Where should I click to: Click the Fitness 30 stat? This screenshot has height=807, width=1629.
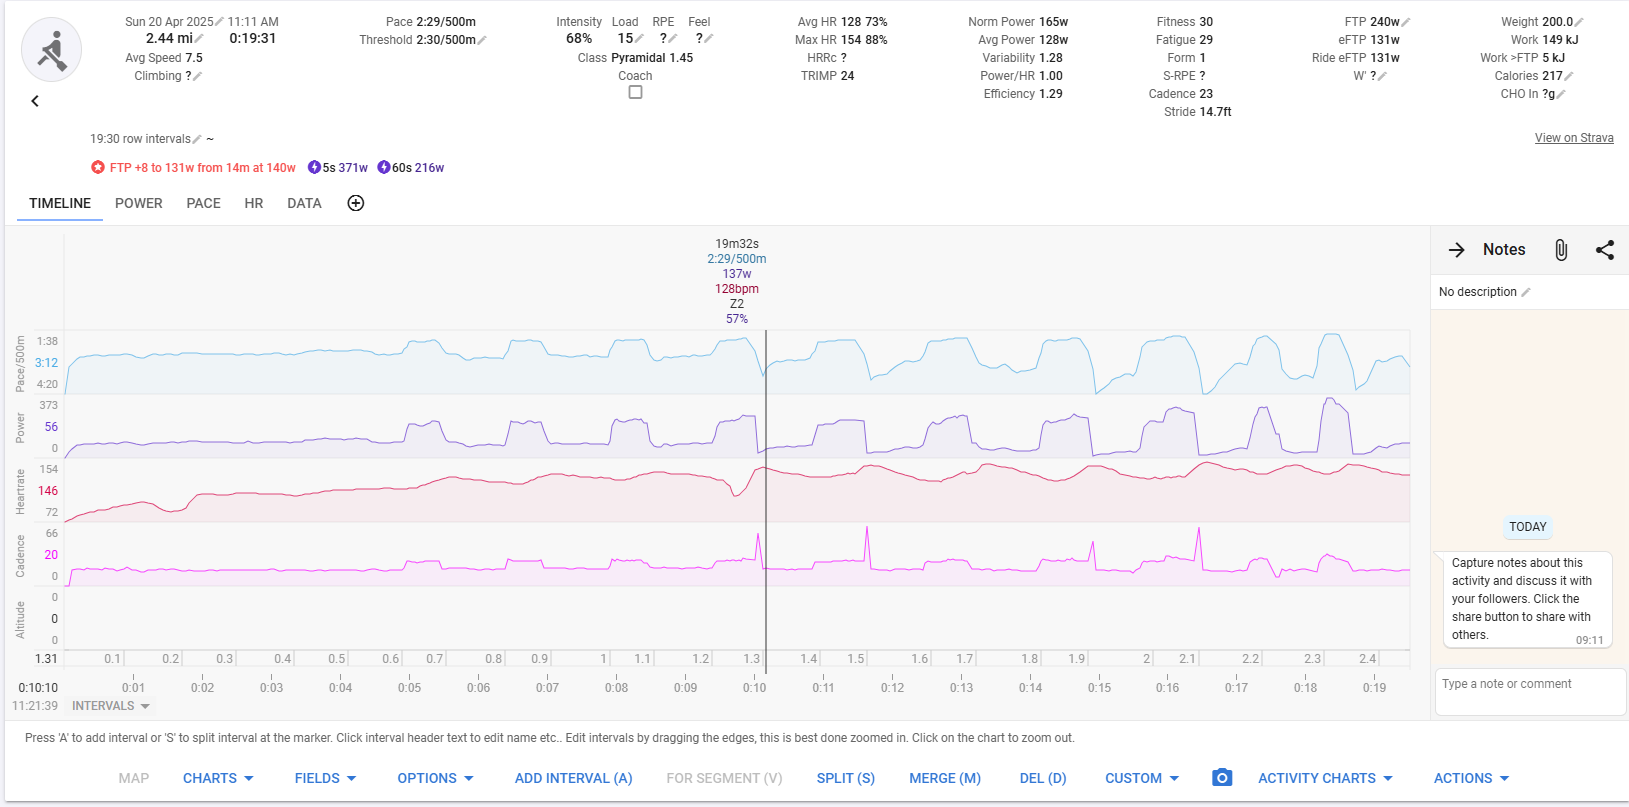pyautogui.click(x=1185, y=22)
